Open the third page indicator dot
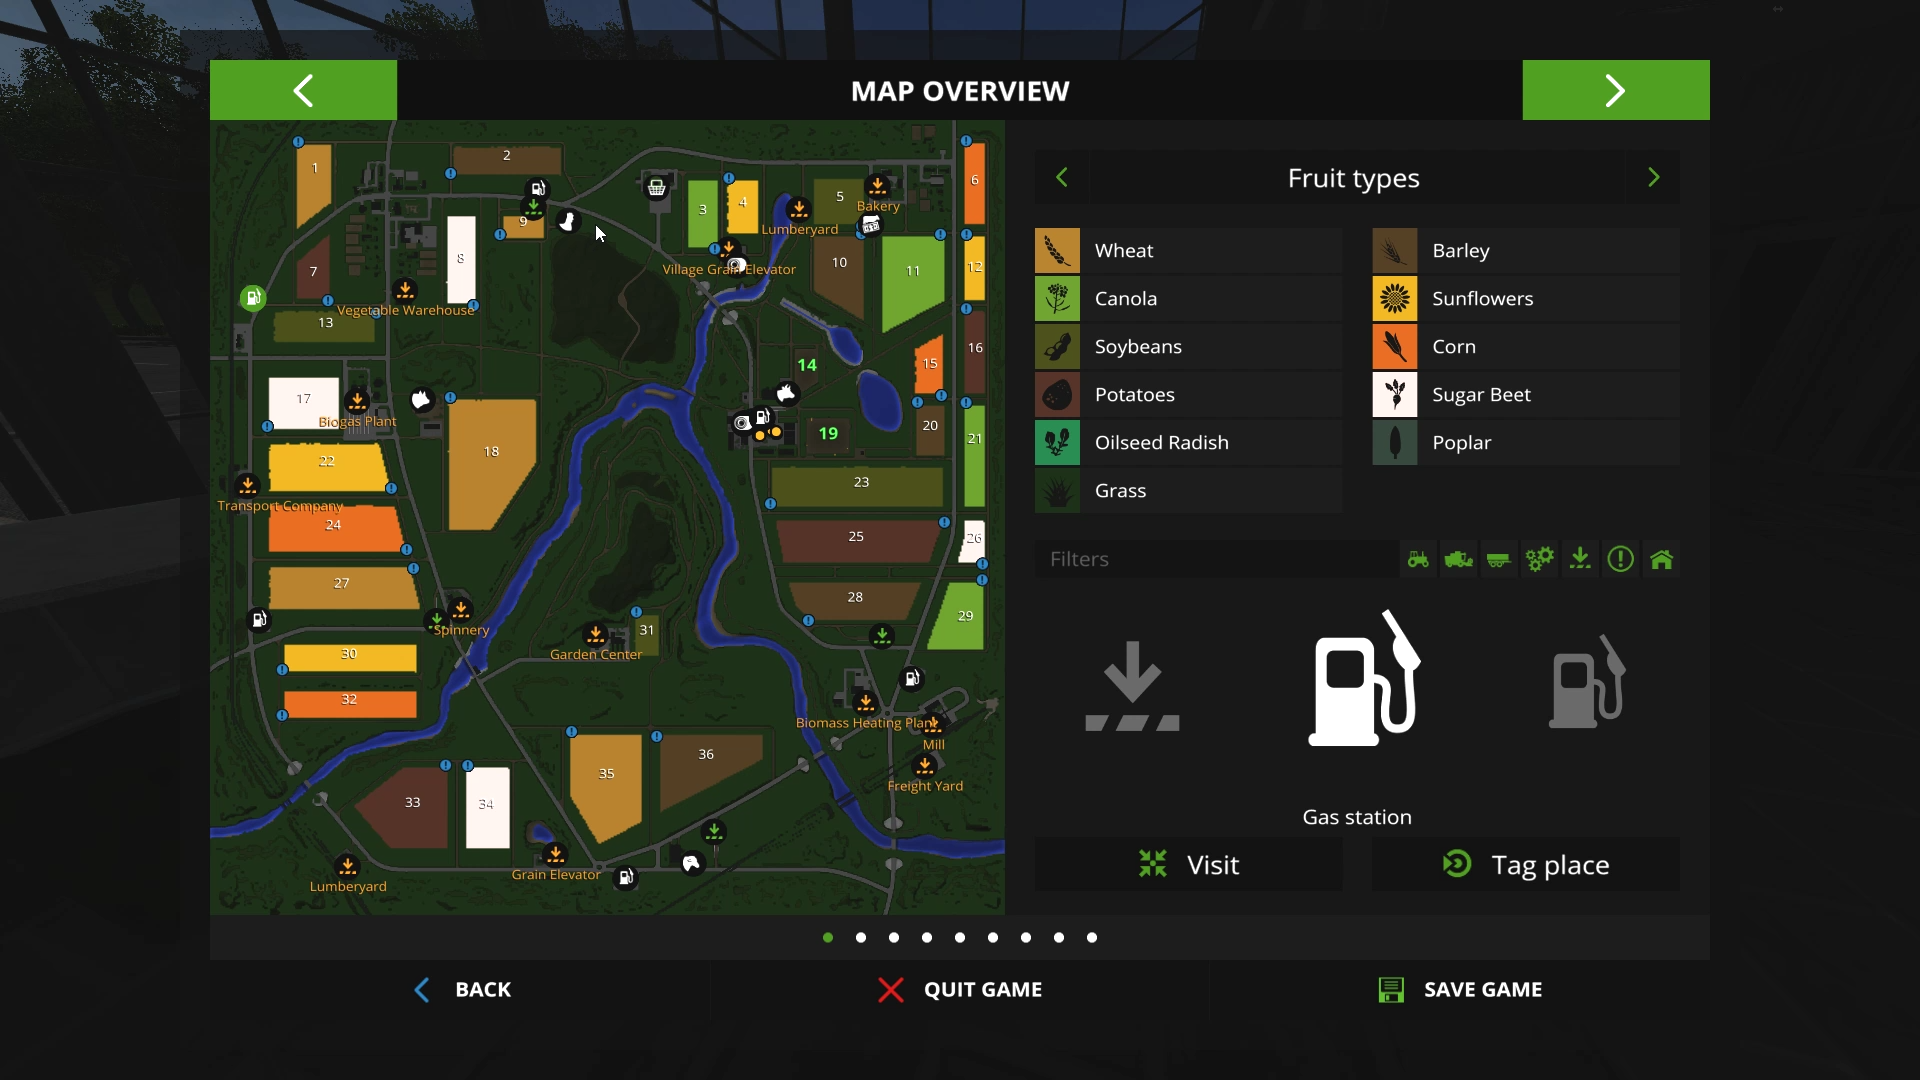This screenshot has height=1080, width=1920. pyautogui.click(x=894, y=938)
